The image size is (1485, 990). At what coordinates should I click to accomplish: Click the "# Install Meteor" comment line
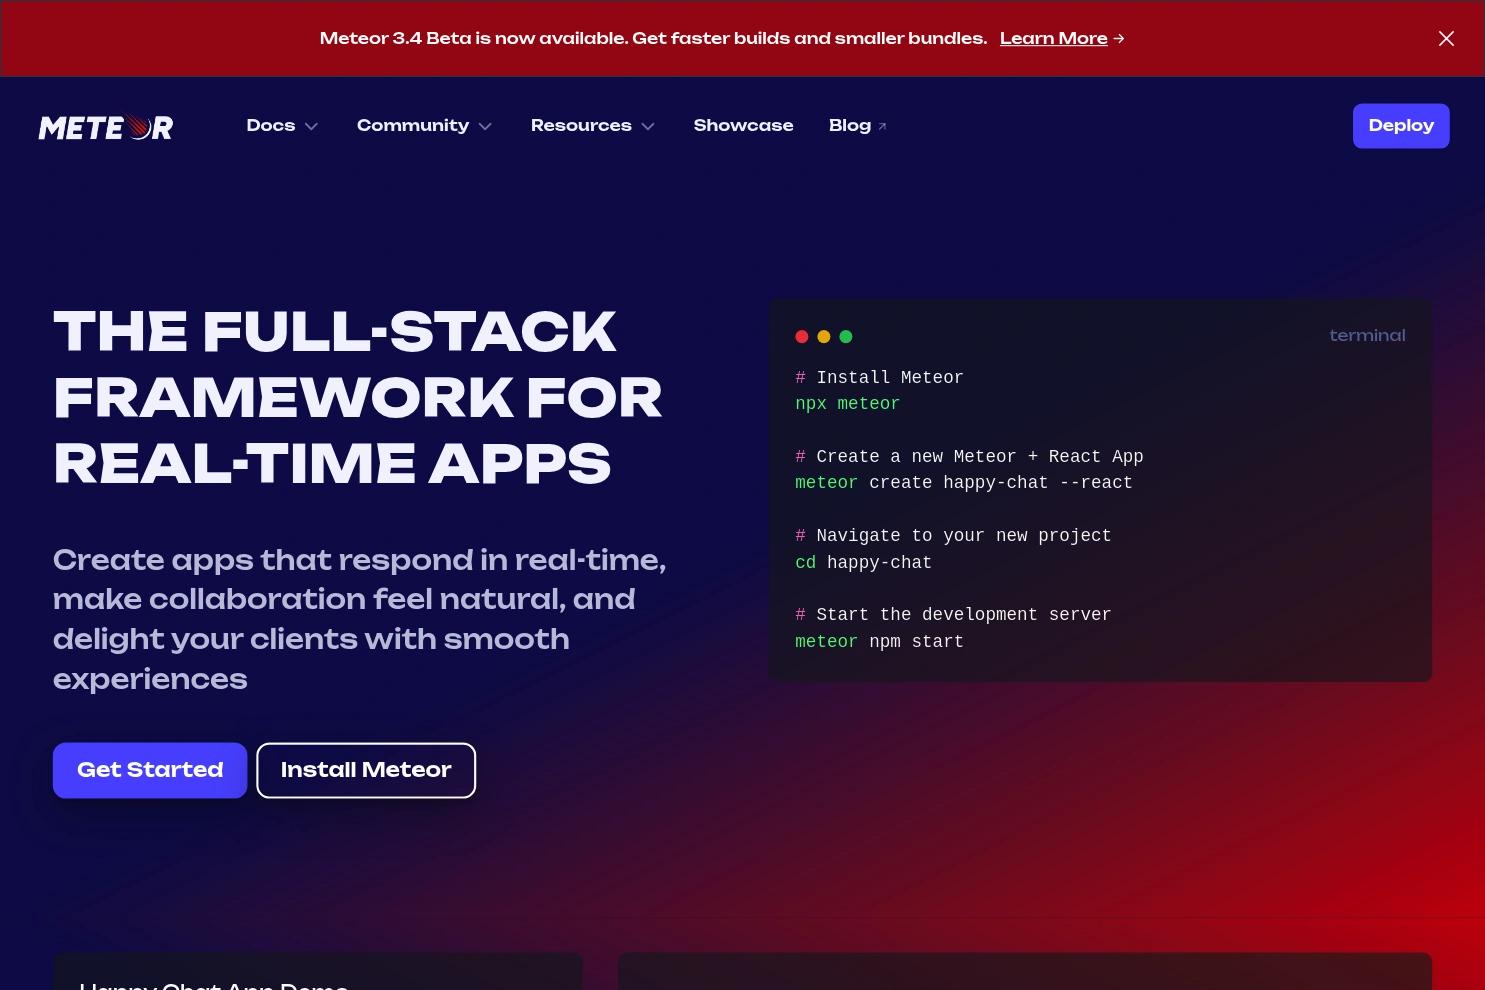[879, 378]
